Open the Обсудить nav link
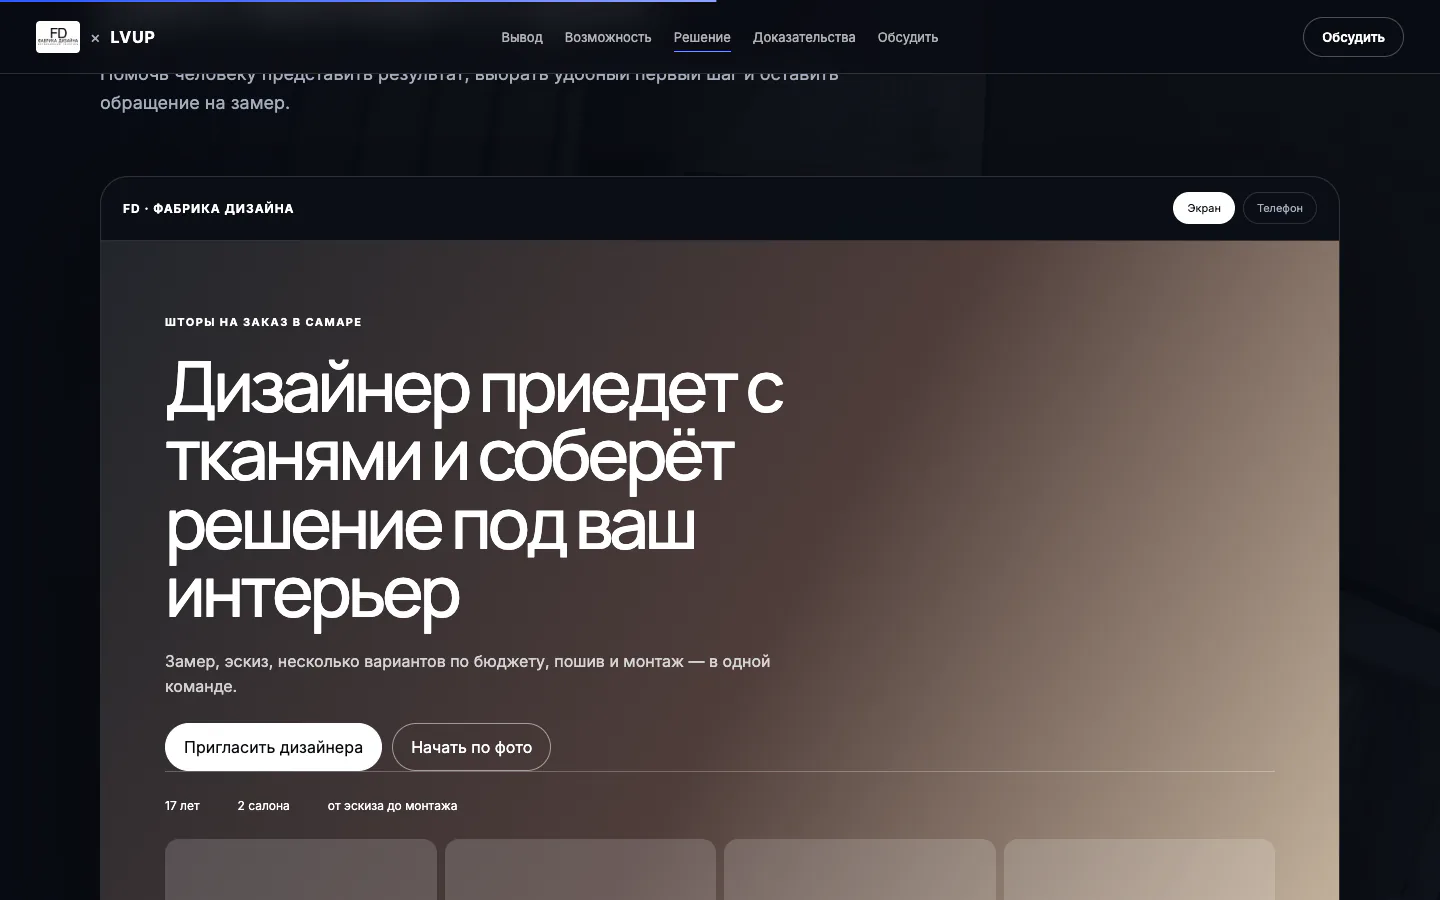1440x900 pixels. tap(908, 37)
